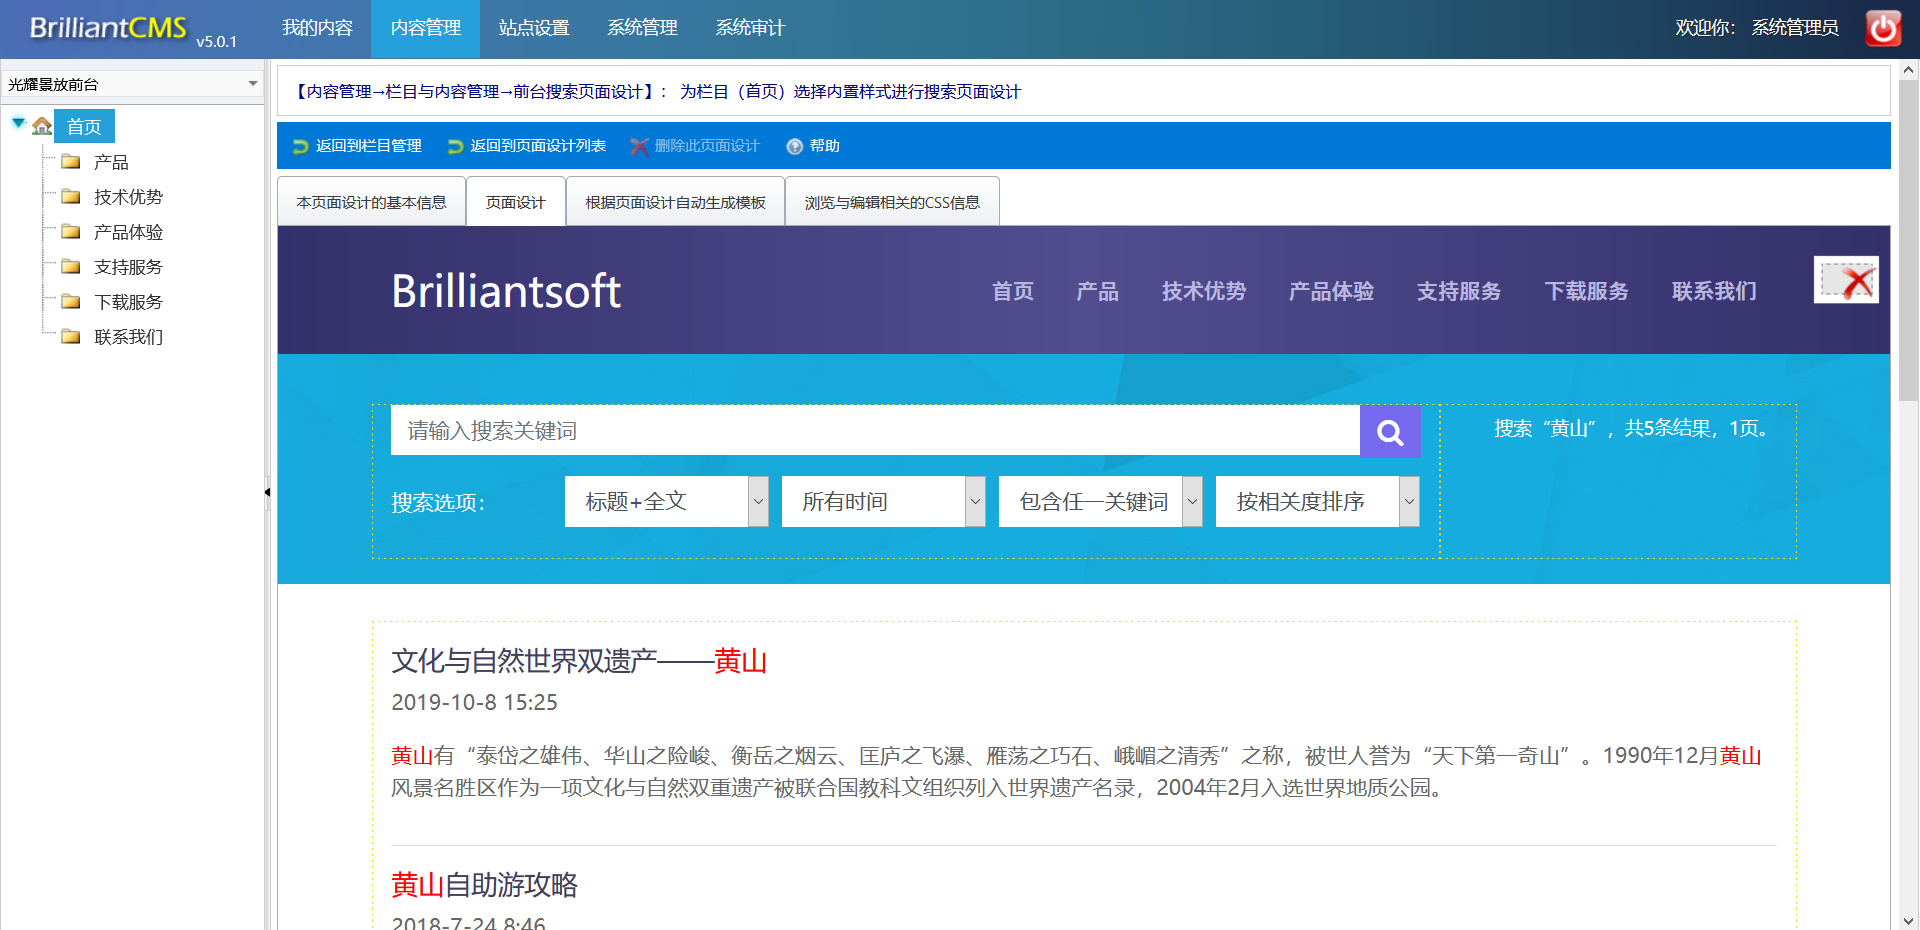Expand the 光耀景放前台 site selector
1920x930 pixels.
(253, 84)
